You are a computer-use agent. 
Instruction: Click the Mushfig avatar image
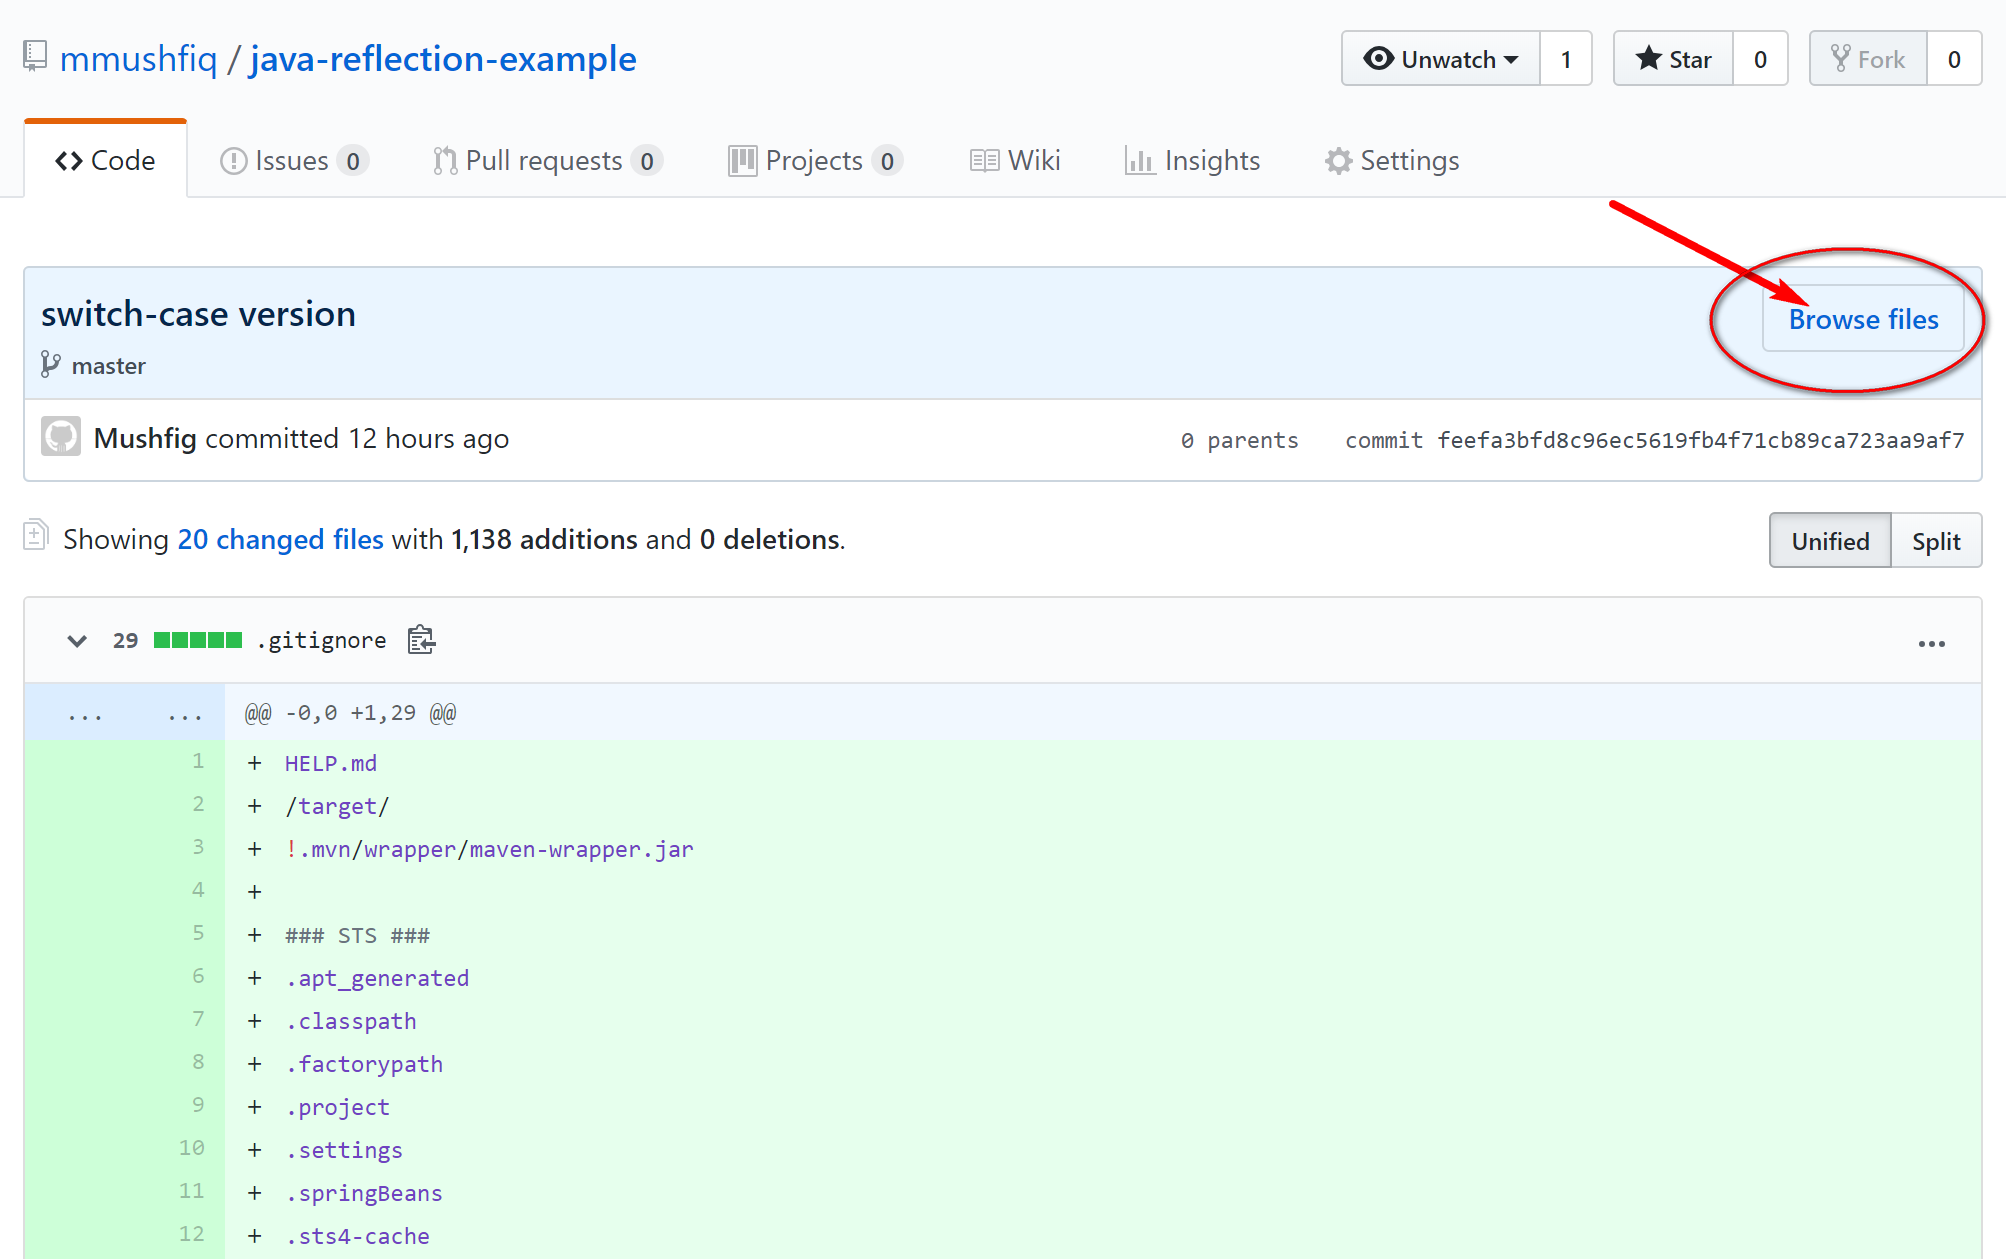[61, 437]
